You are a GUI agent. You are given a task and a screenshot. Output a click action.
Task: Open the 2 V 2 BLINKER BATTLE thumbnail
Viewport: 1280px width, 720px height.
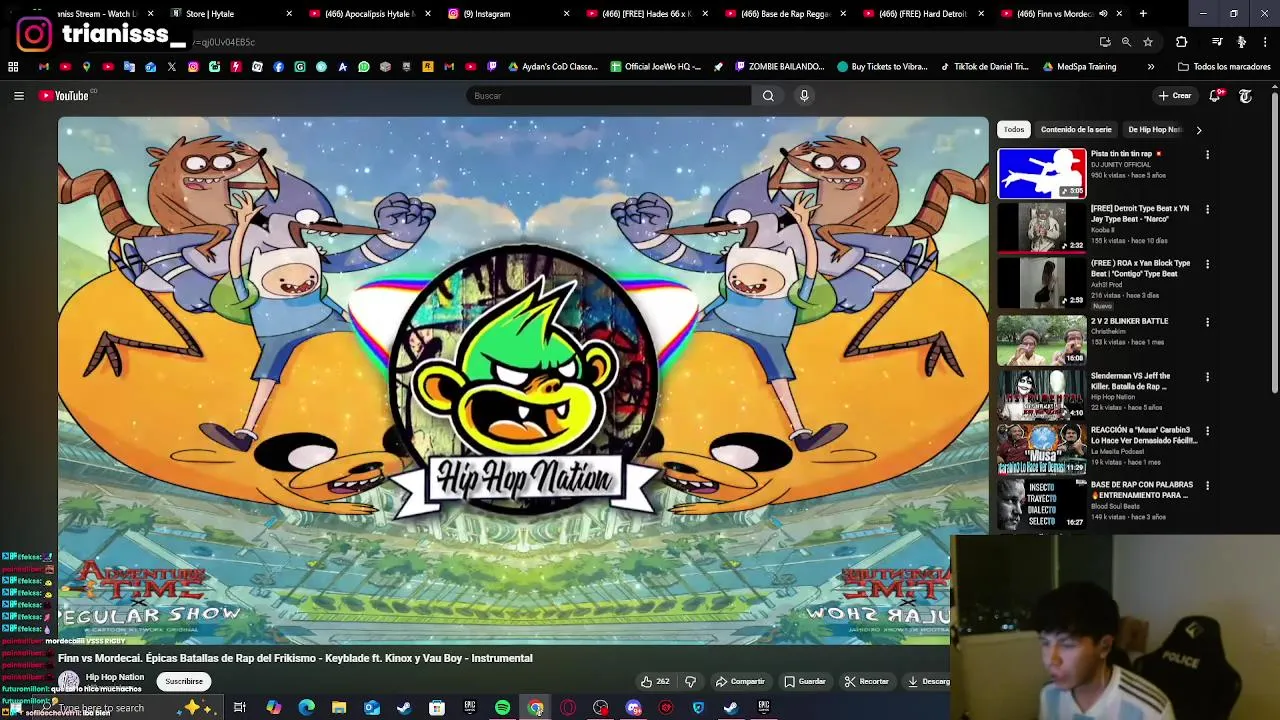click(1041, 341)
